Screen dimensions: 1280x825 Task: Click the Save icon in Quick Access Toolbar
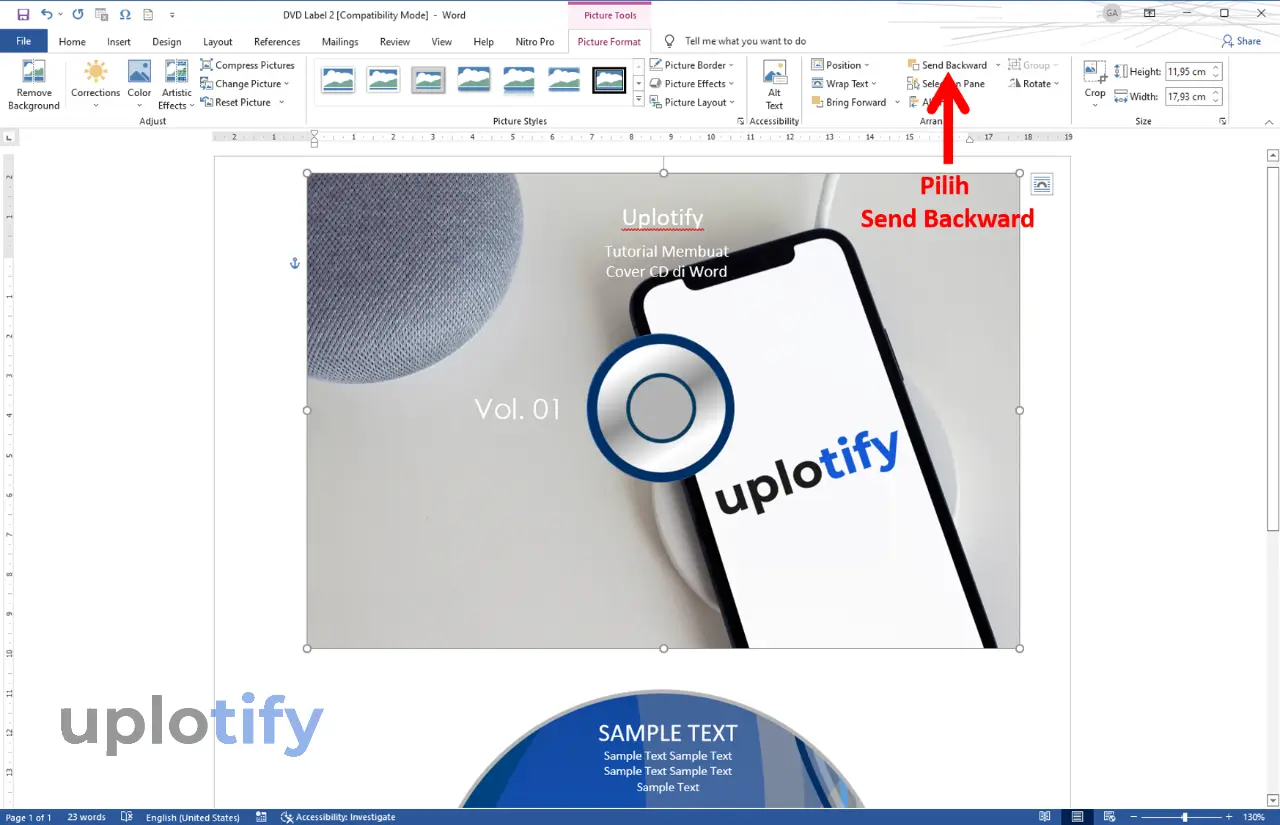(x=23, y=14)
